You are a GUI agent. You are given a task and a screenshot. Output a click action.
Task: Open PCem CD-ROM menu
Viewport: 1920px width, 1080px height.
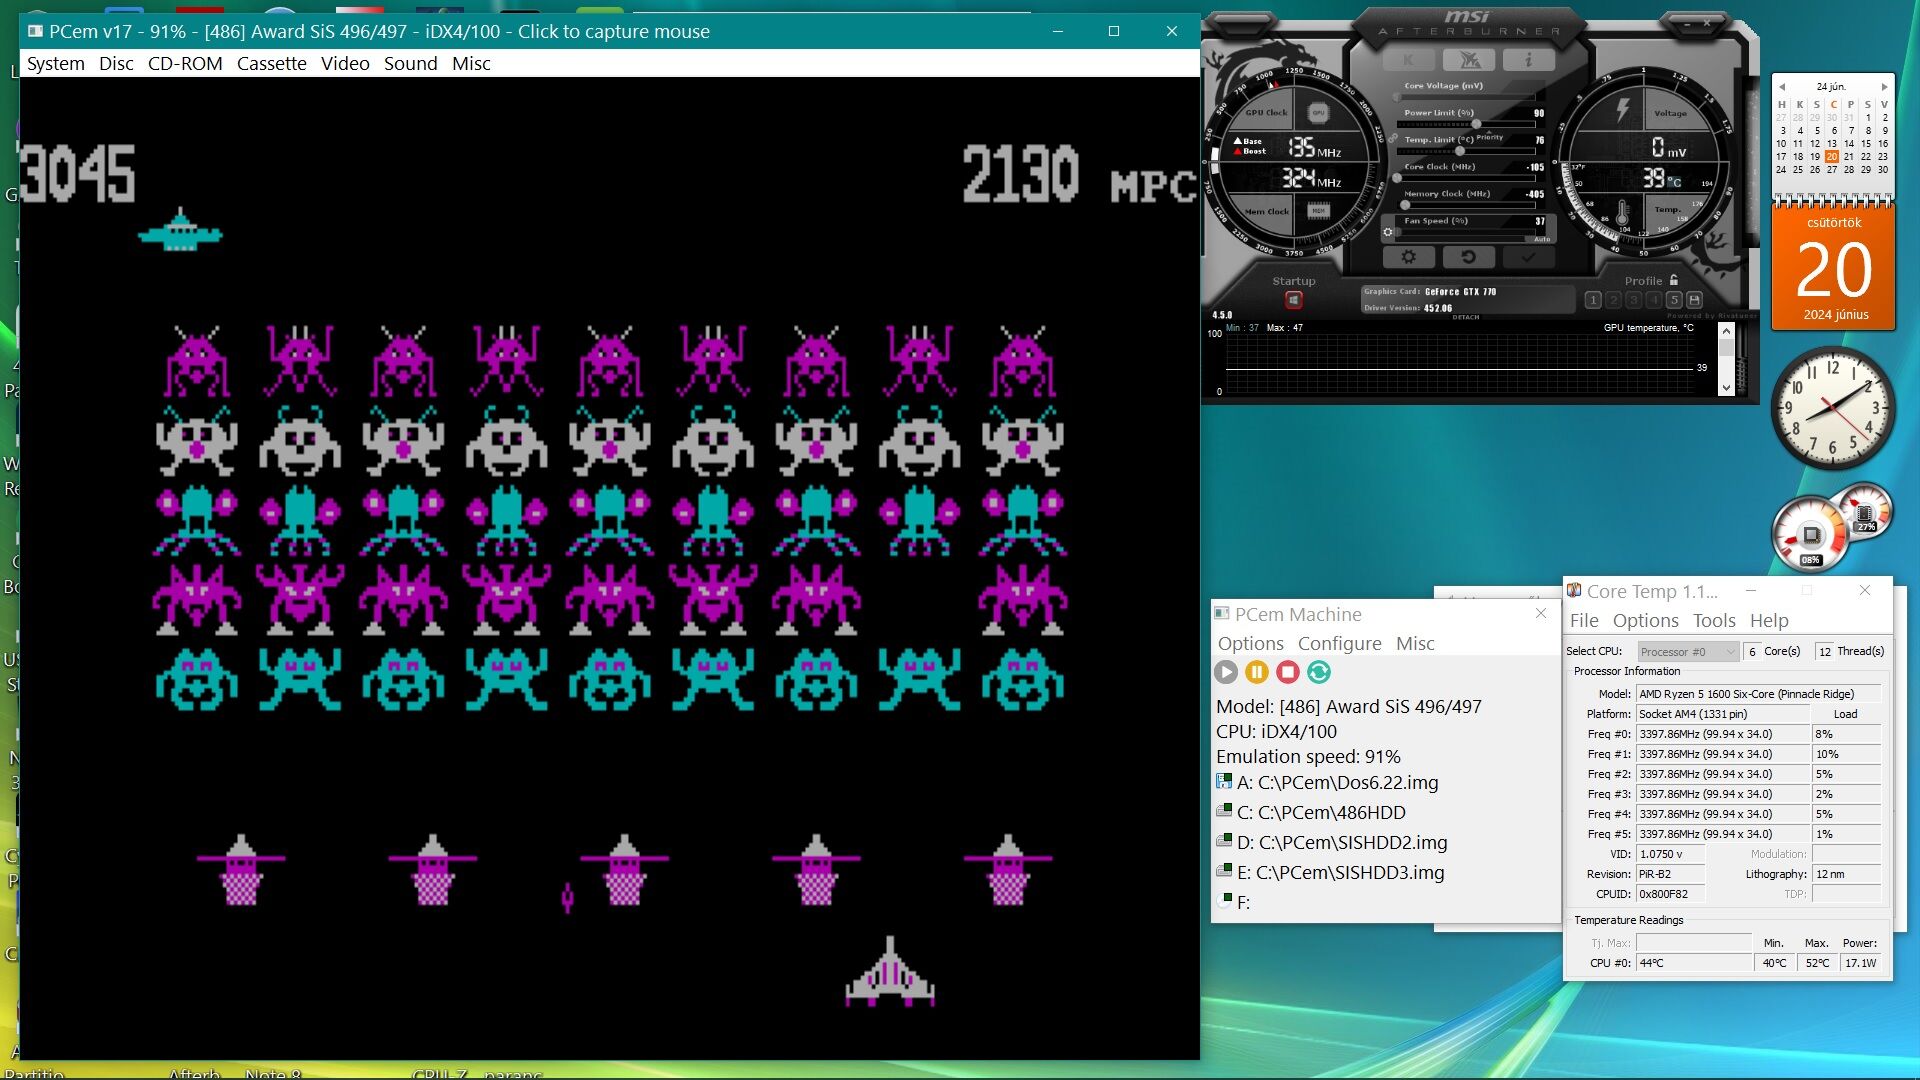185,63
